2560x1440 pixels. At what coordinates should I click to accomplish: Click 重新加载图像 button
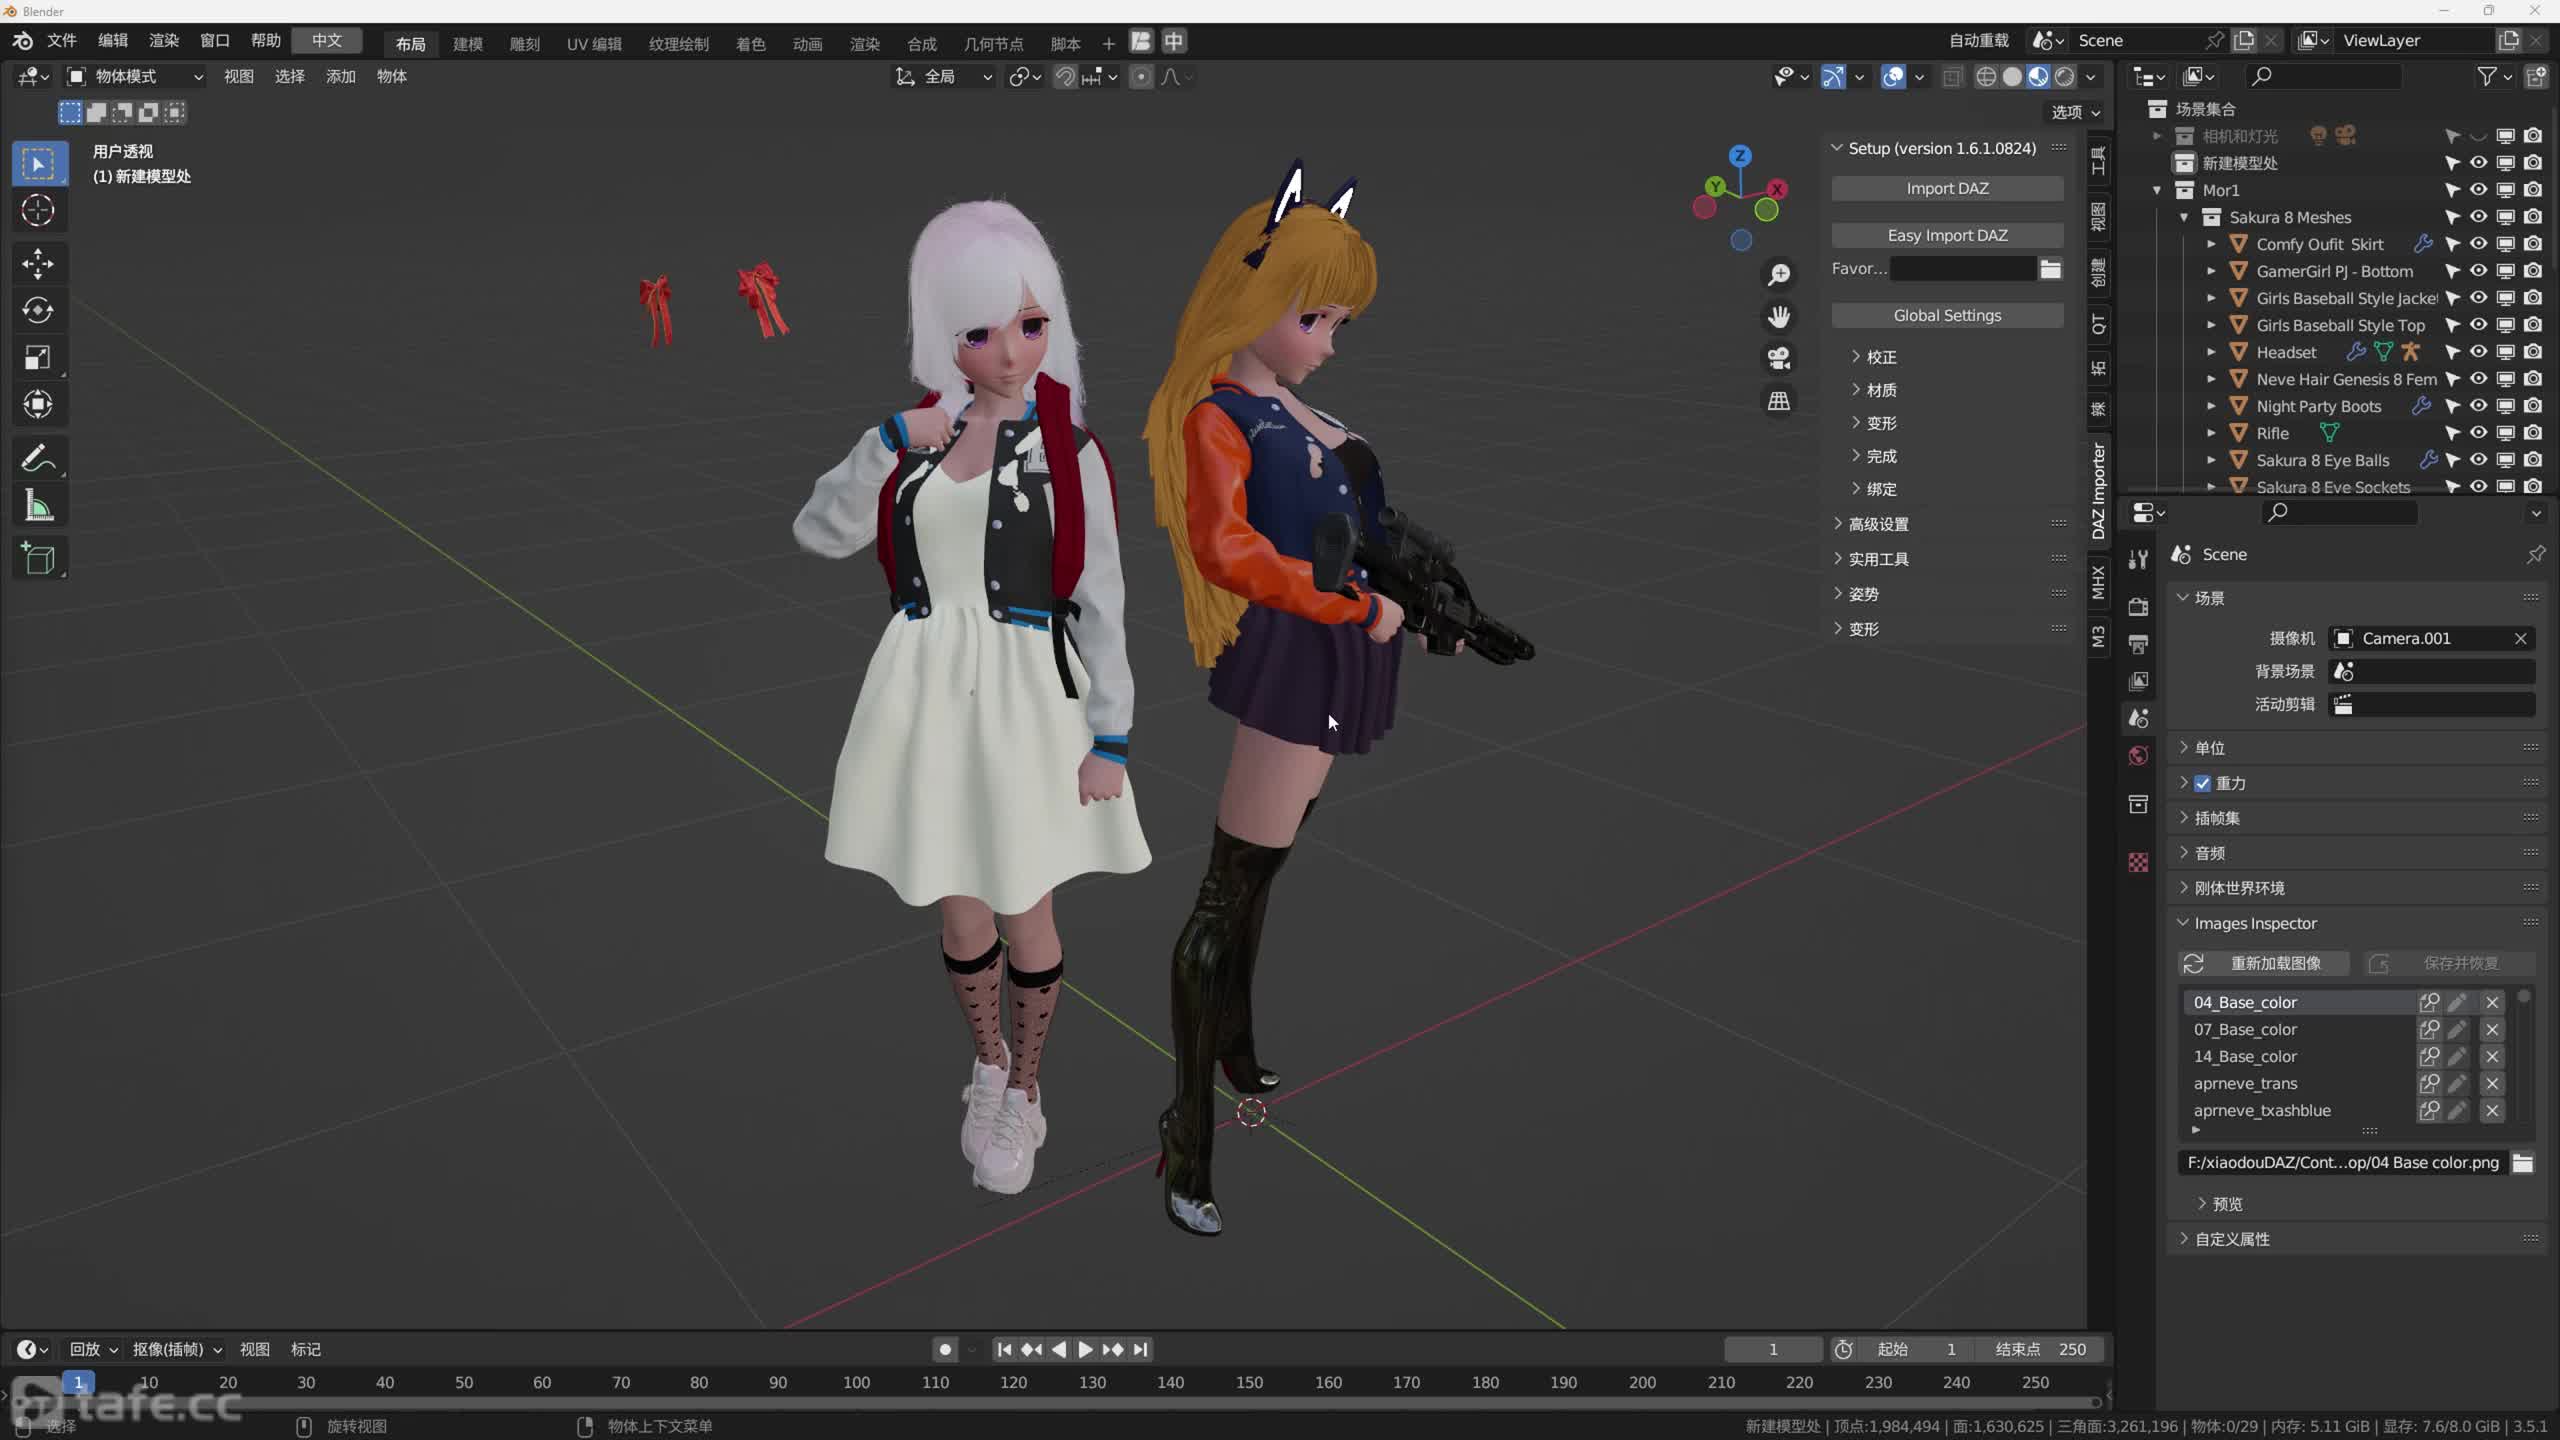click(x=2263, y=963)
